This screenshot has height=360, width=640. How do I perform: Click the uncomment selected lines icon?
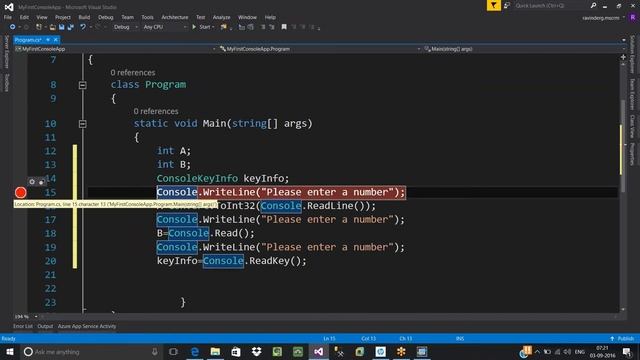[x=271, y=27]
